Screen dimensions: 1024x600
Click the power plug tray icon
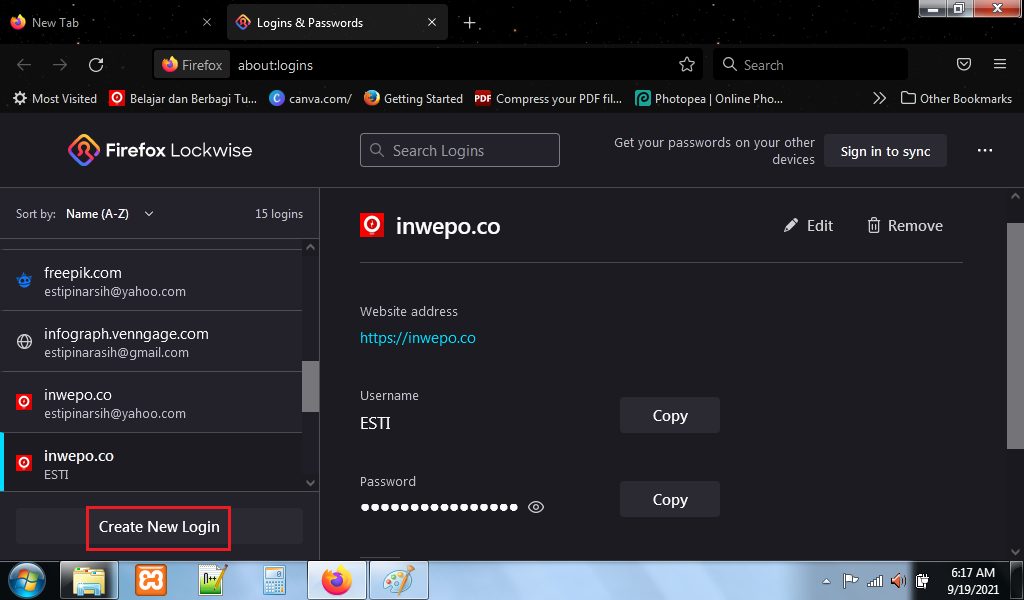click(x=922, y=580)
